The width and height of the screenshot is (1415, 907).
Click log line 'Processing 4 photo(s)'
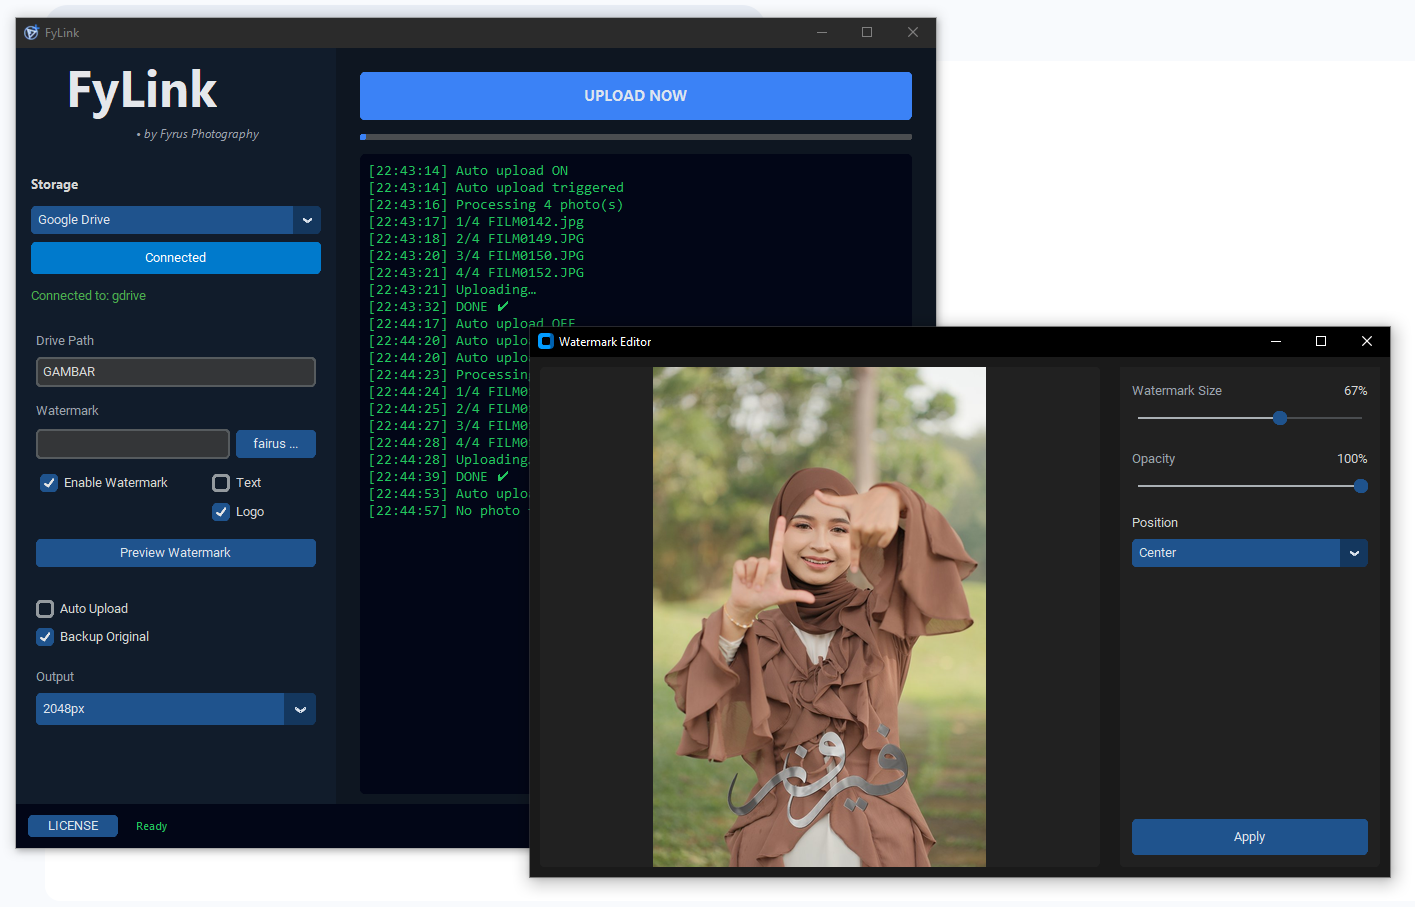496,205
